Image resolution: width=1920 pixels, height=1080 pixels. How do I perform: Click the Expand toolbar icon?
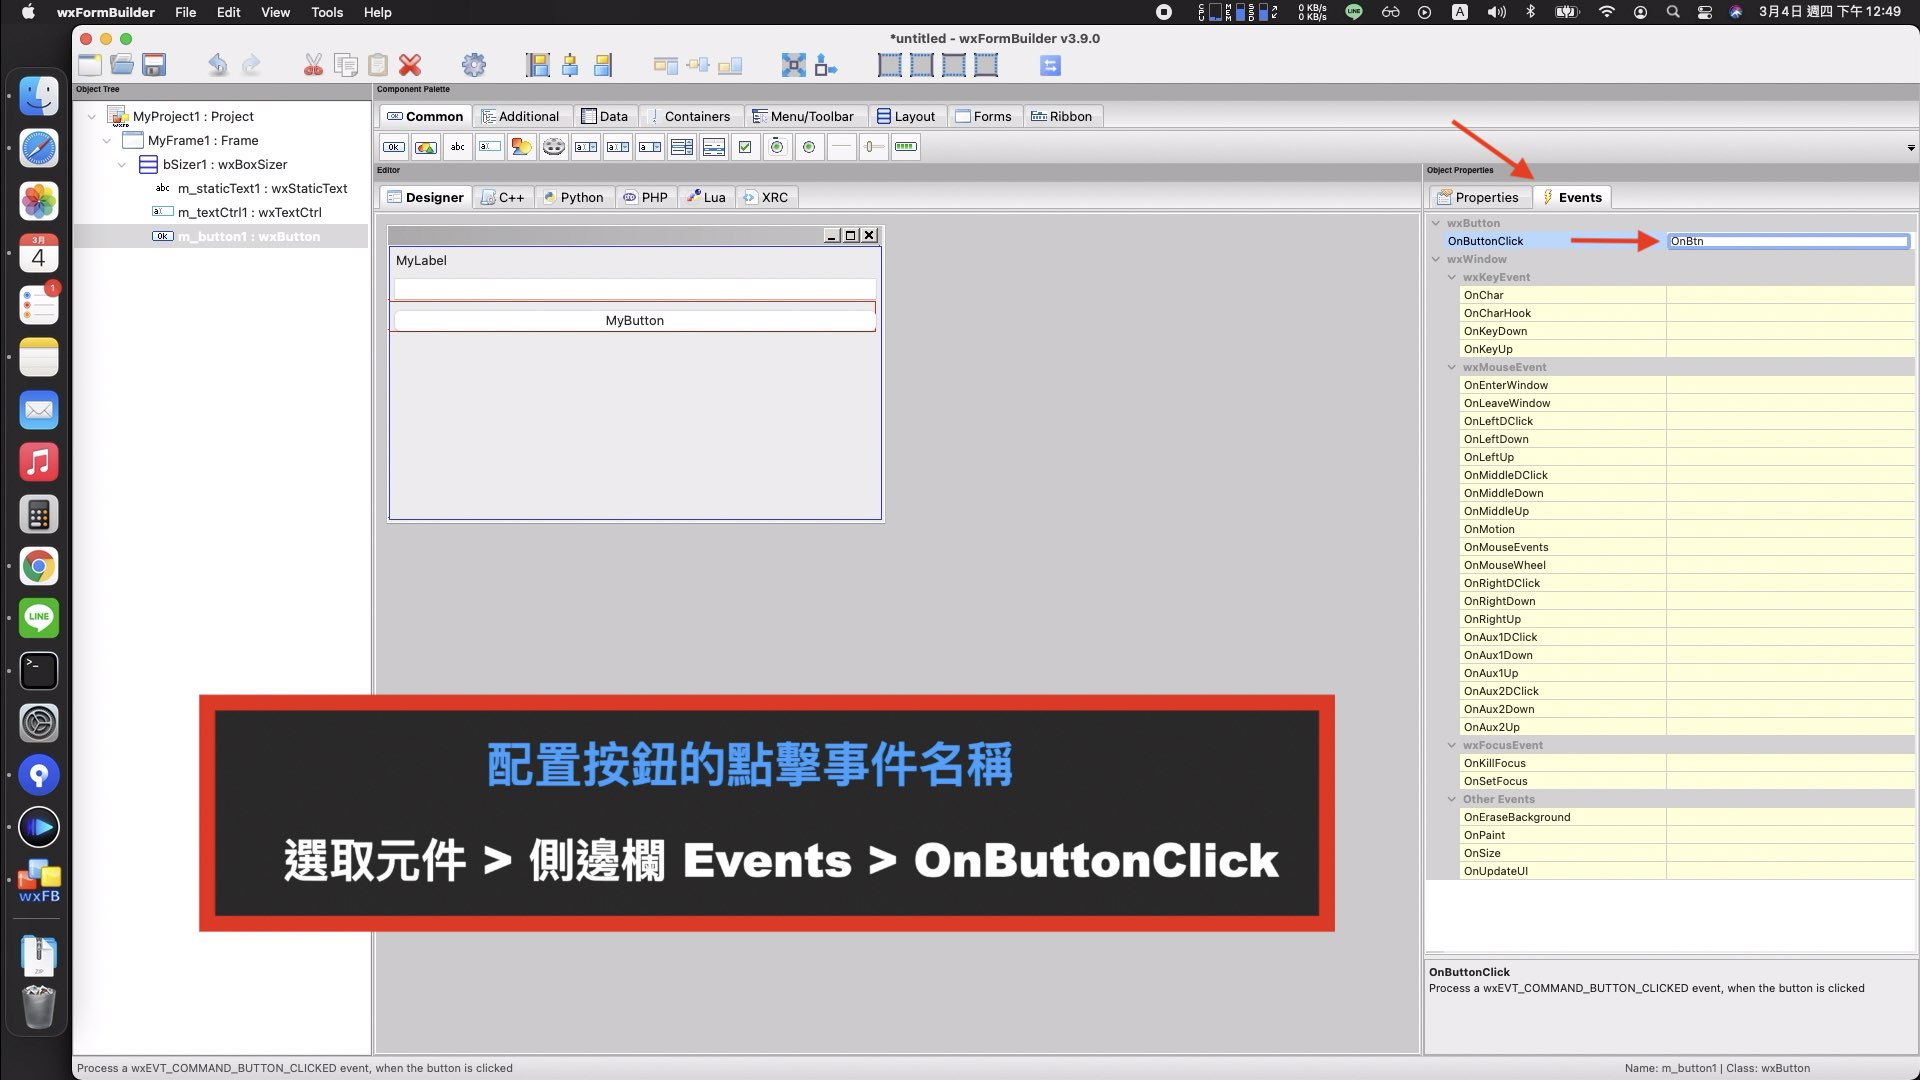click(x=794, y=66)
